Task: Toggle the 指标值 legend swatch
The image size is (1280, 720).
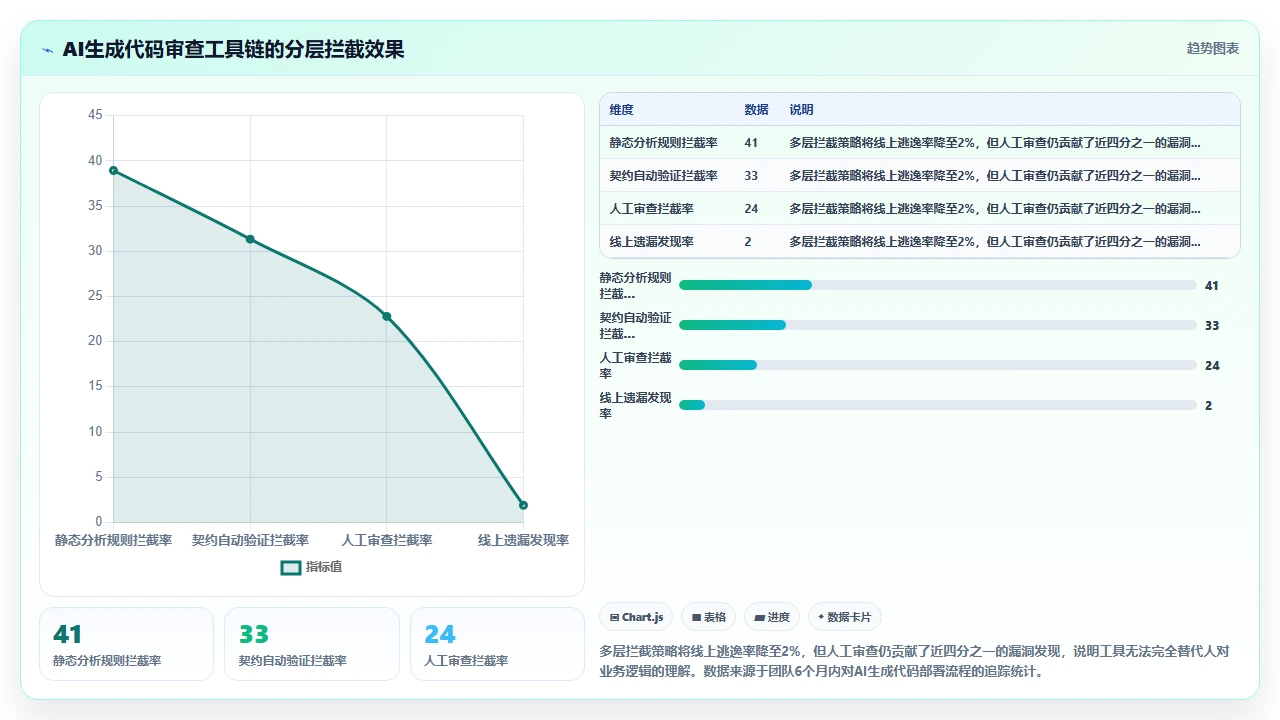Action: tap(290, 567)
